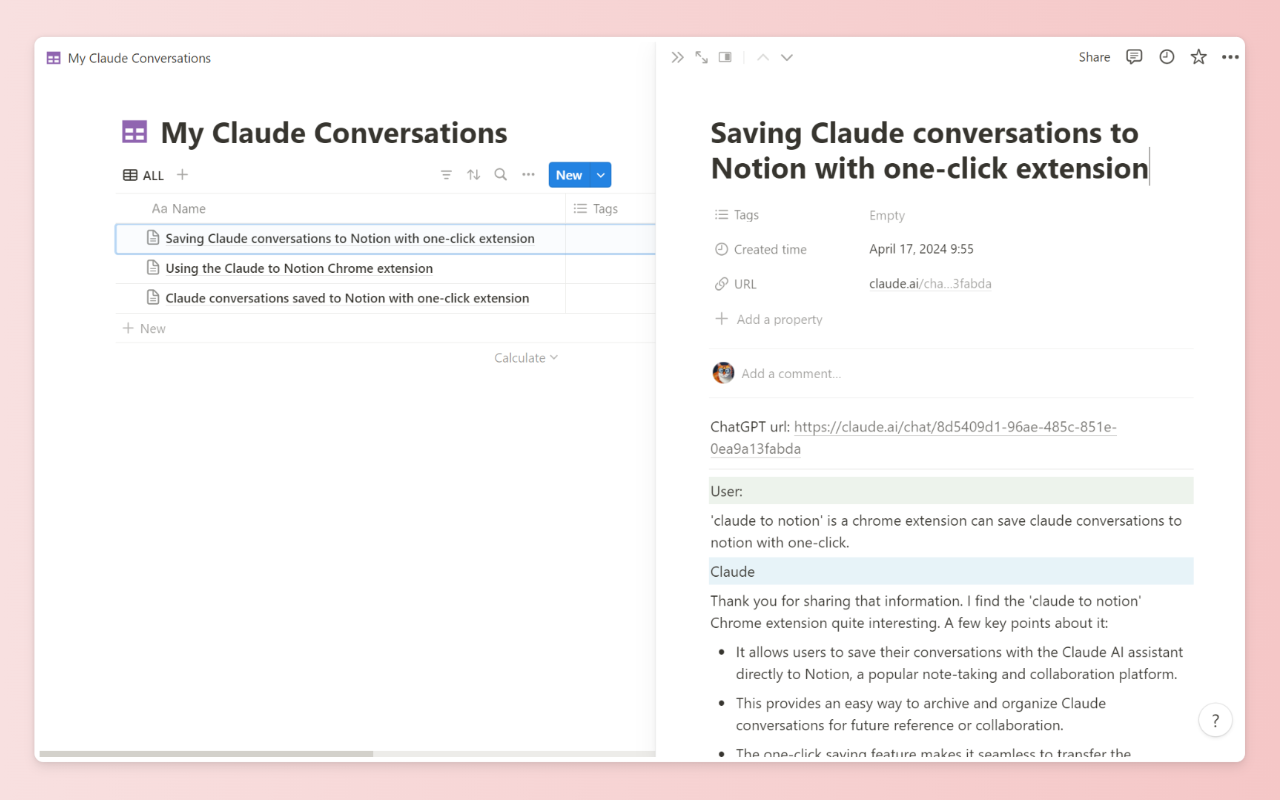Open the large database icon beside page title
Screen dimensions: 1280x800
[x=134, y=132]
